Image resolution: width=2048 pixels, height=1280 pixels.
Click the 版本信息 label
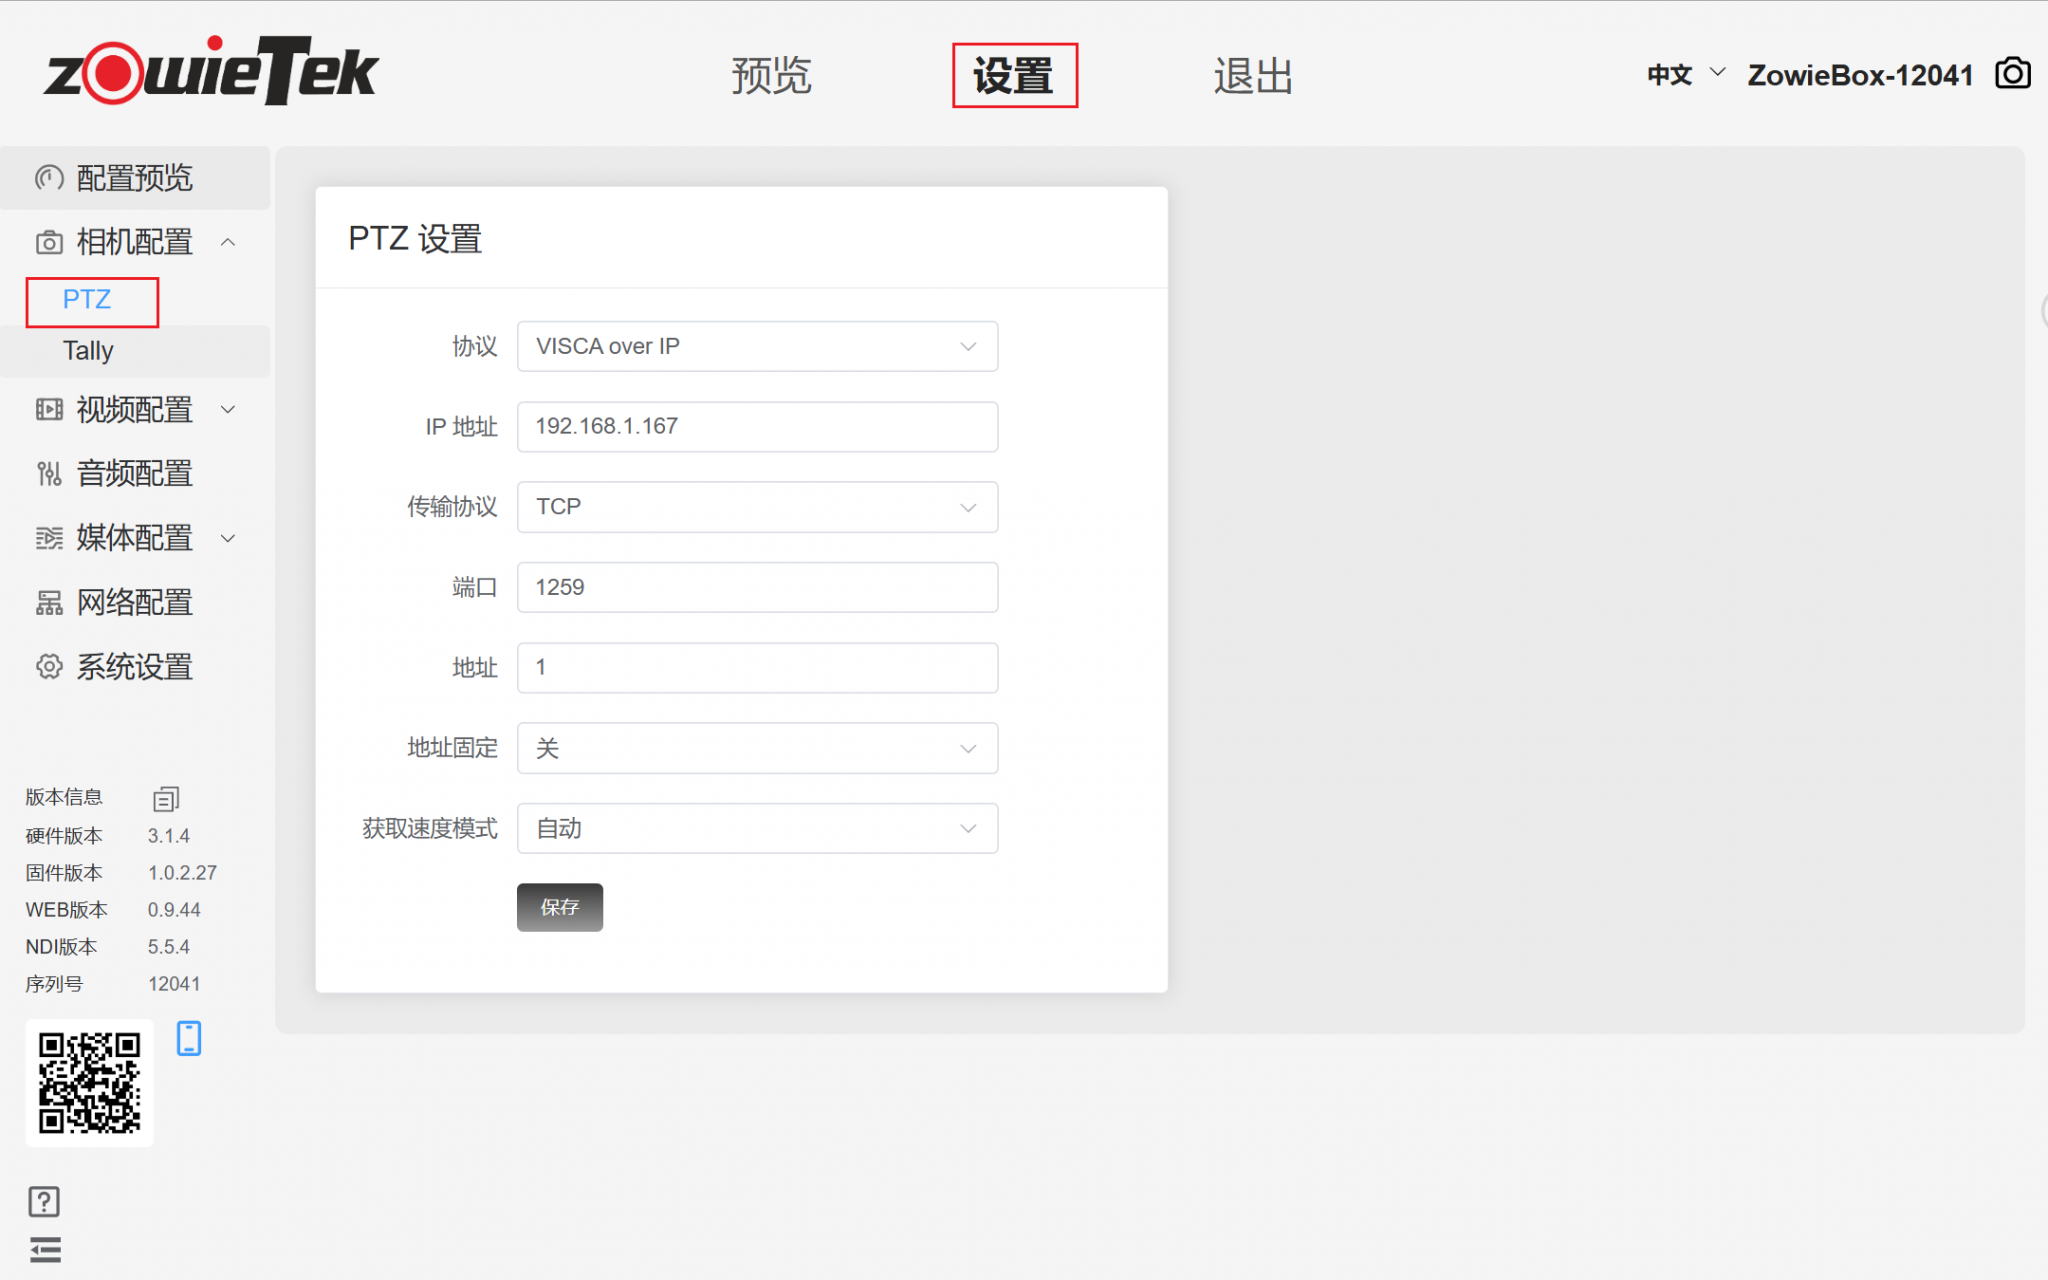(64, 797)
